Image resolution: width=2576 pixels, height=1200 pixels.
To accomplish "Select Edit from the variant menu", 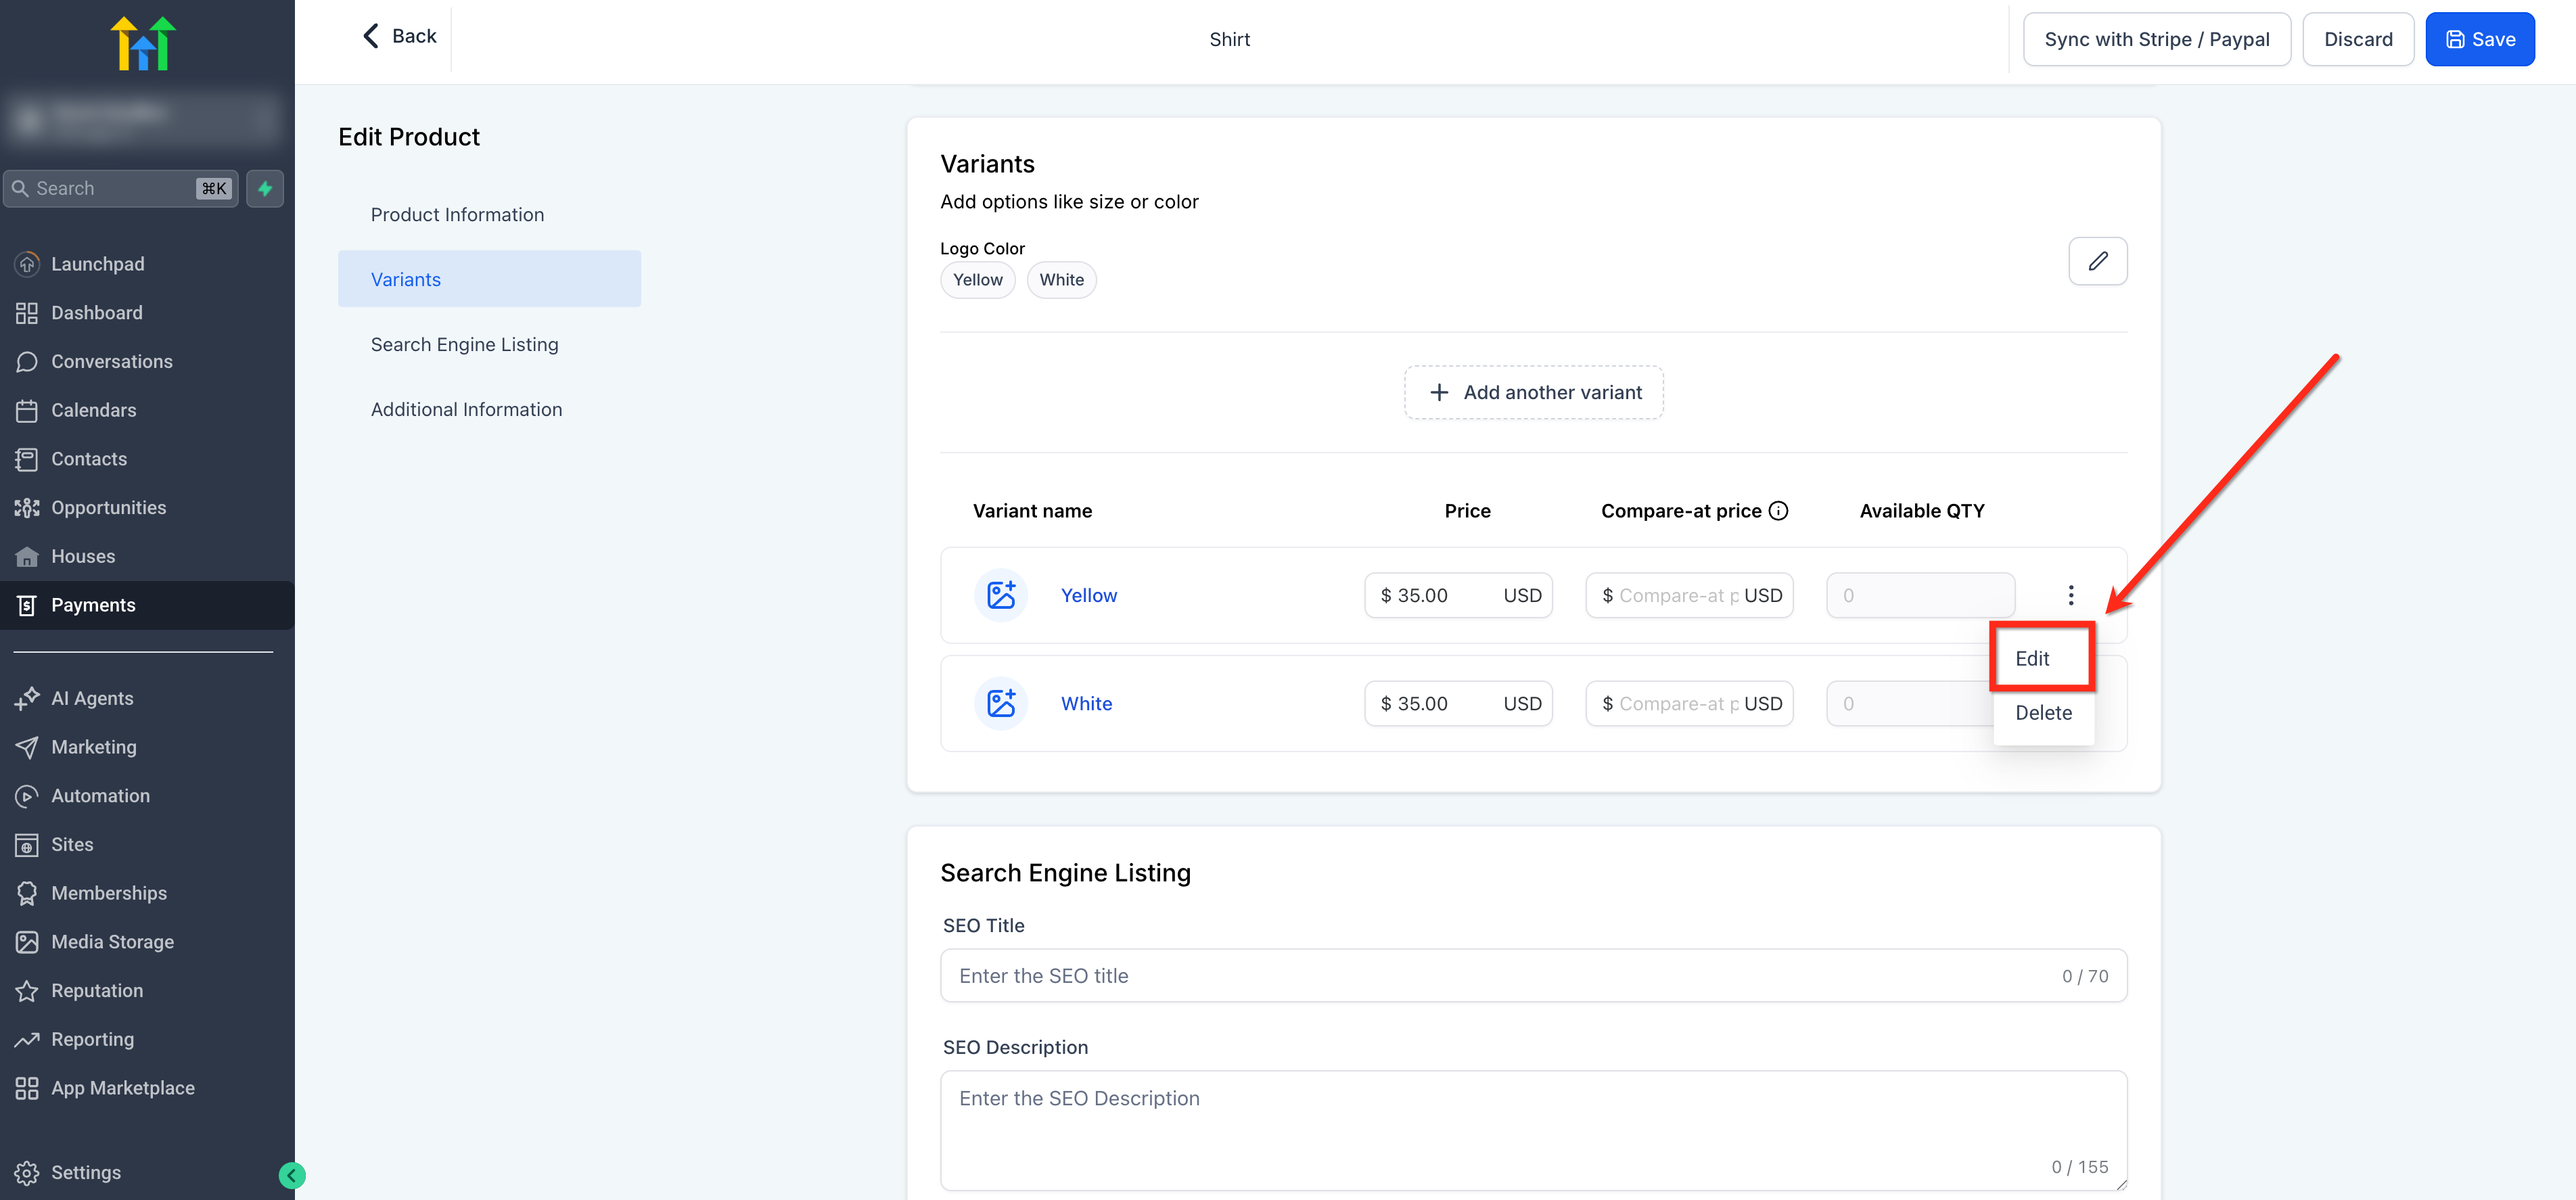I will pyautogui.click(x=2032, y=658).
